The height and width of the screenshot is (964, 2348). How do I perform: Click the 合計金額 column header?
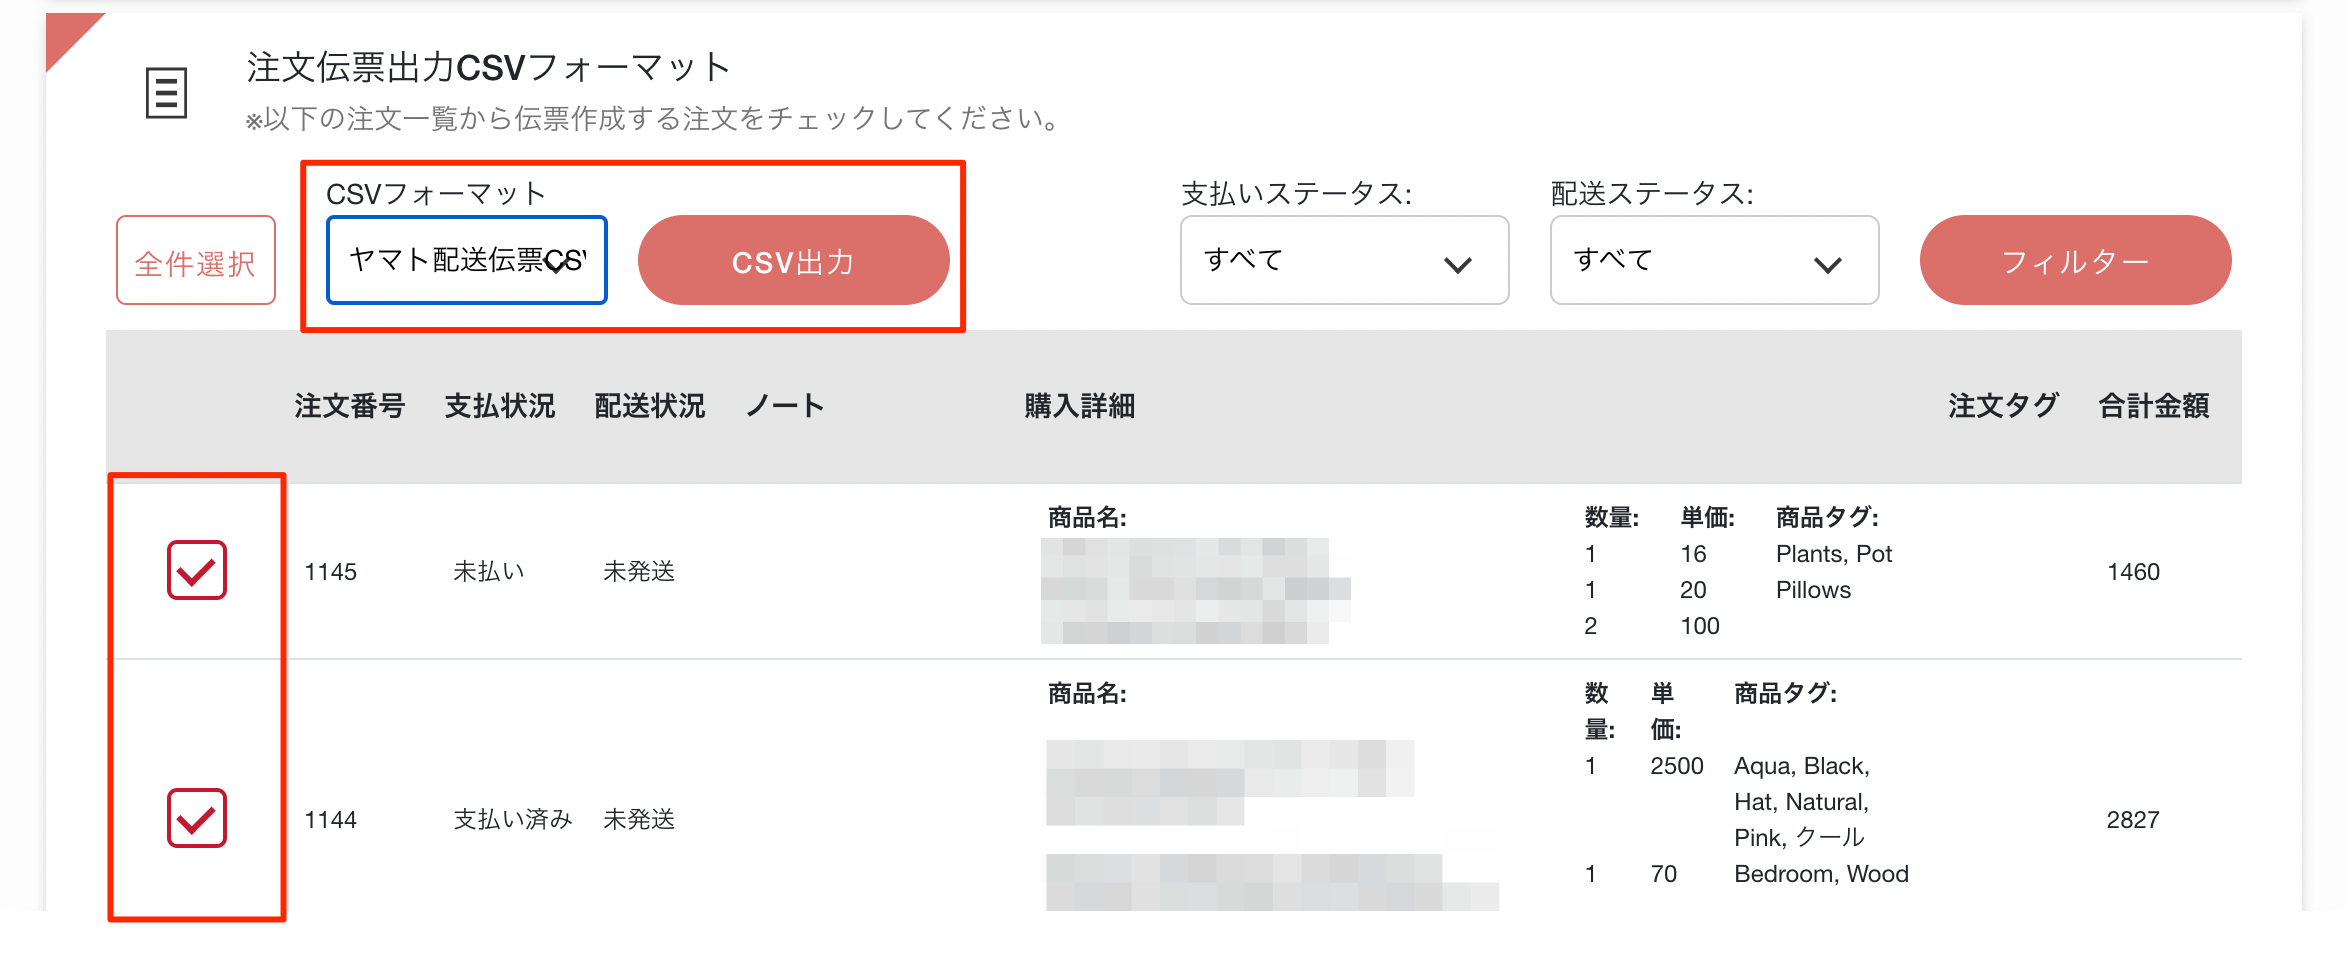(2154, 406)
